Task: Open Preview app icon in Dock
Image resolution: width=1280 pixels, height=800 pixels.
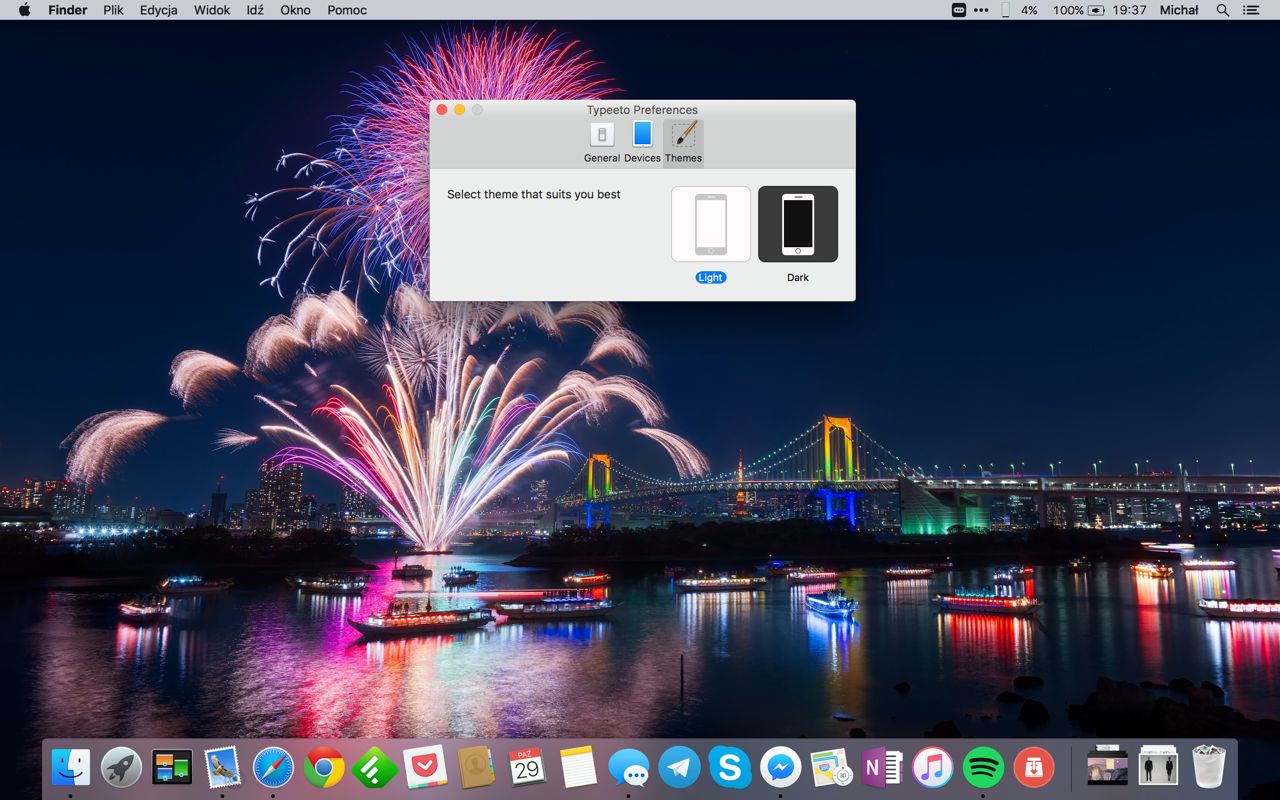Action: coord(831,767)
